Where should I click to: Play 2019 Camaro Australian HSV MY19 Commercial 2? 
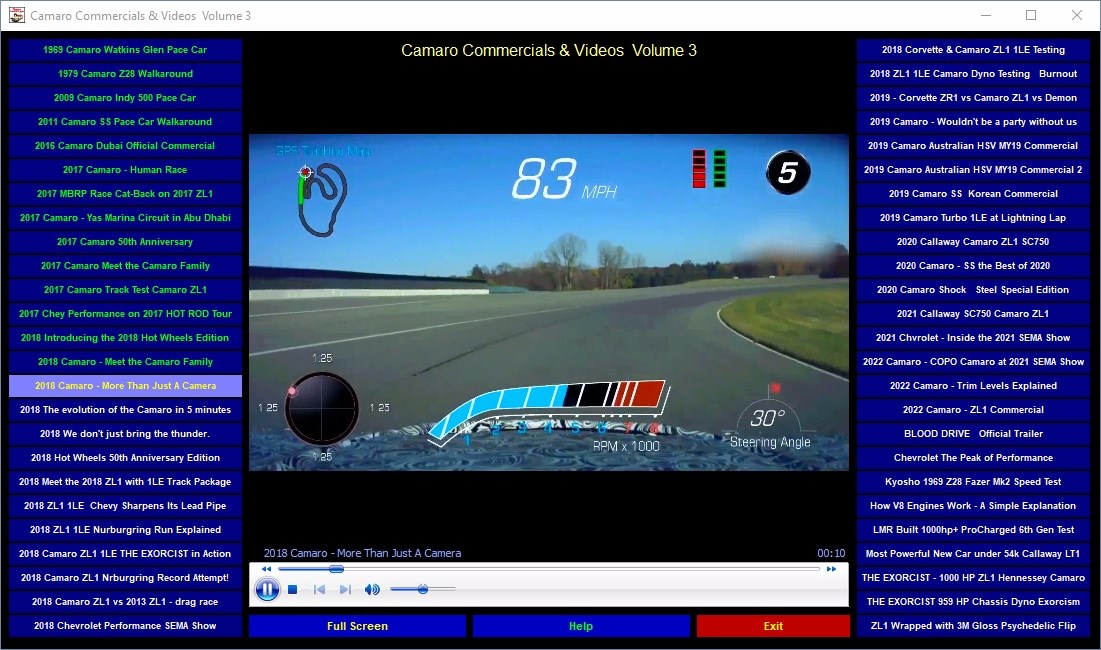(x=973, y=170)
